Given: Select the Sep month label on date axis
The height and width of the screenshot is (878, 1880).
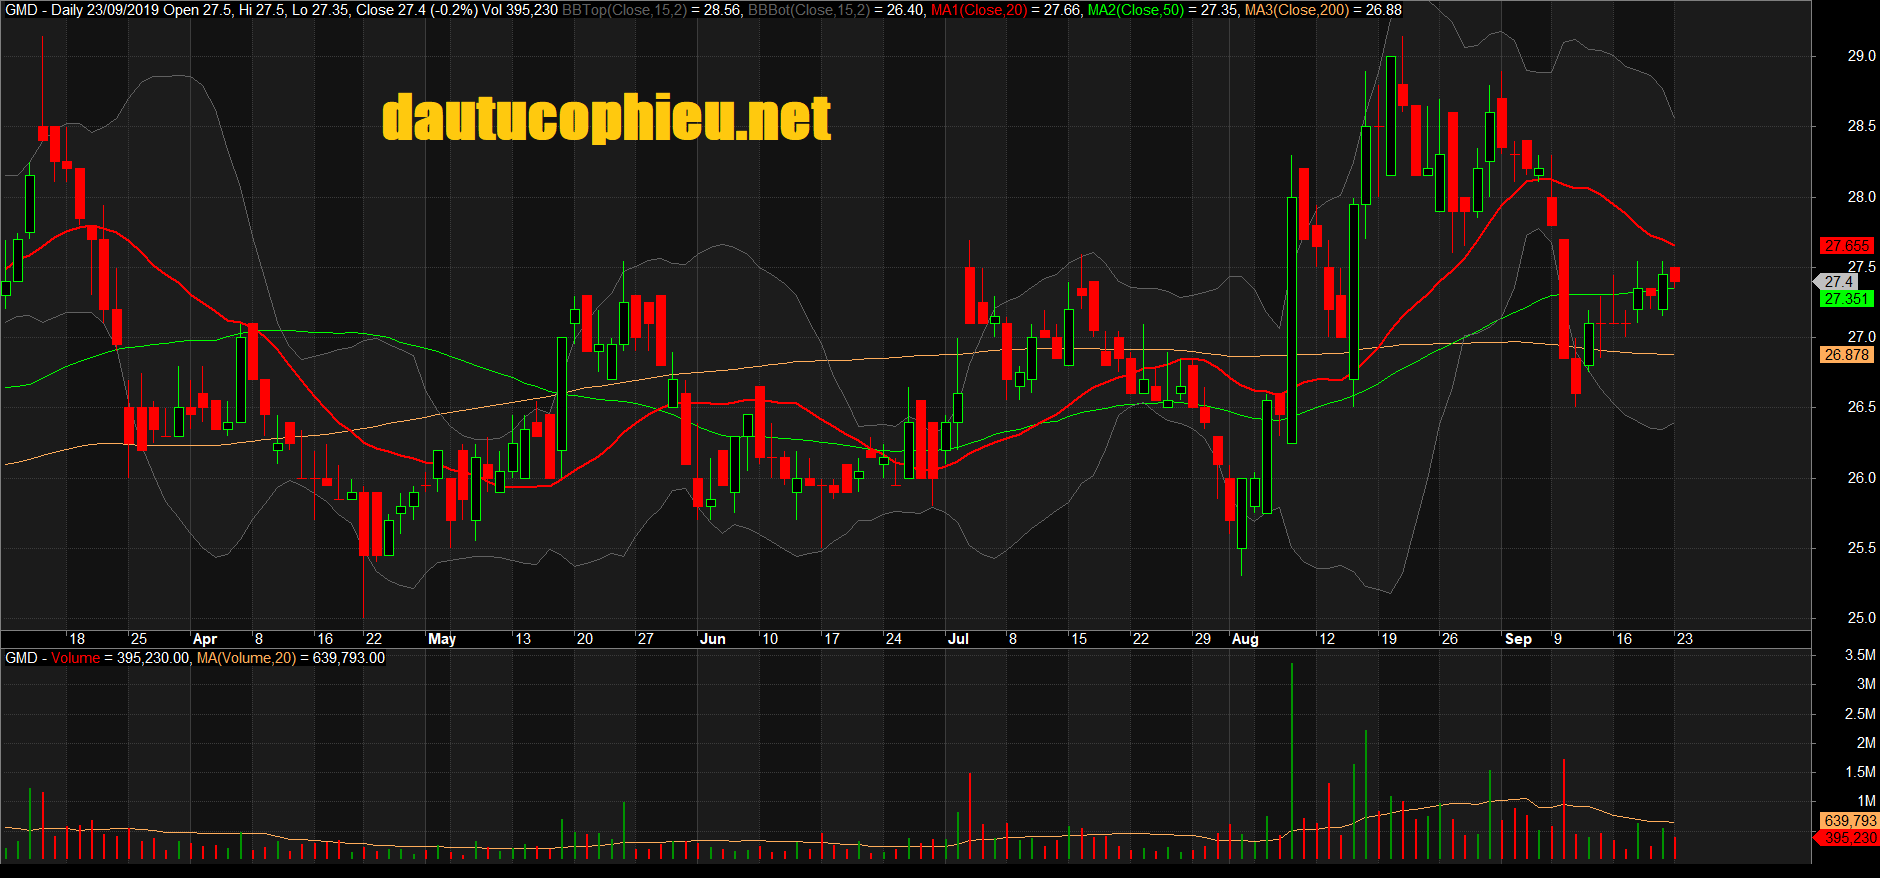Looking at the screenshot, I should coord(1518,639).
